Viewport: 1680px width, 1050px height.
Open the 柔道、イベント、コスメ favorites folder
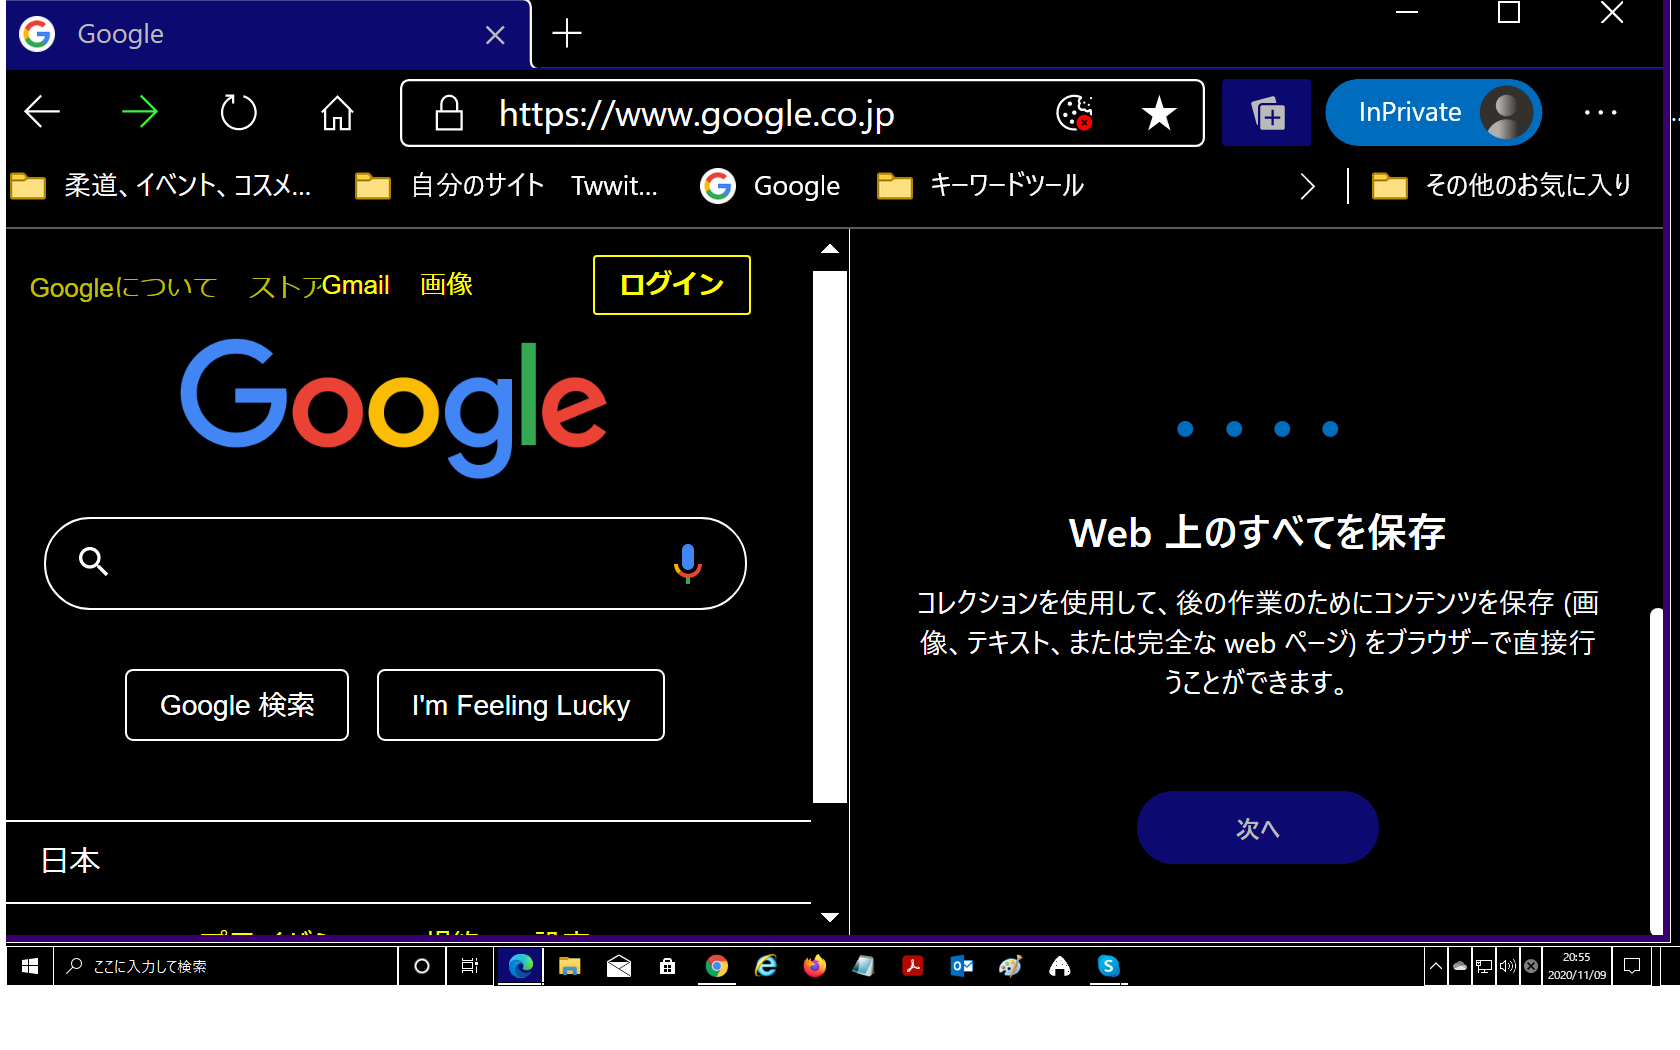(161, 186)
